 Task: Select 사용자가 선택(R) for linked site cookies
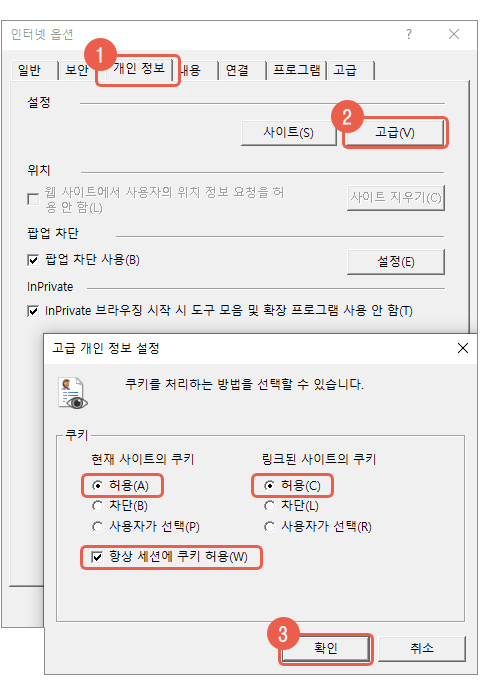pos(269,527)
